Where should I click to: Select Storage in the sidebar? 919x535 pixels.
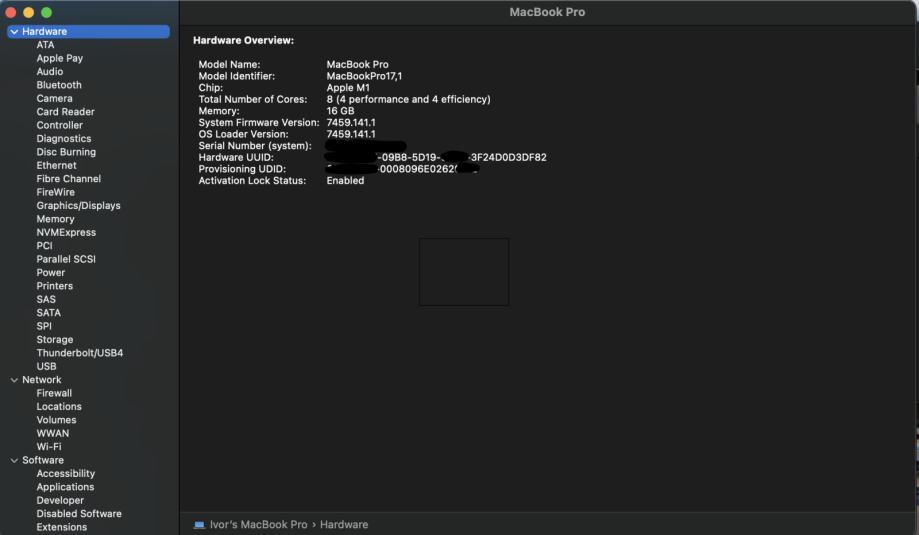[x=55, y=340]
